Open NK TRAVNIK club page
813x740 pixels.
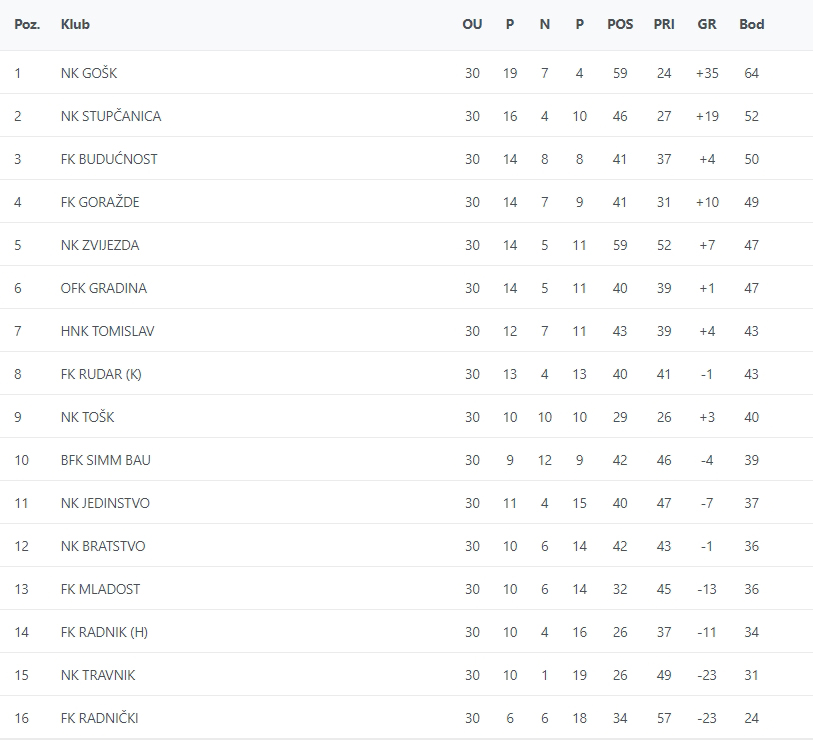point(98,675)
